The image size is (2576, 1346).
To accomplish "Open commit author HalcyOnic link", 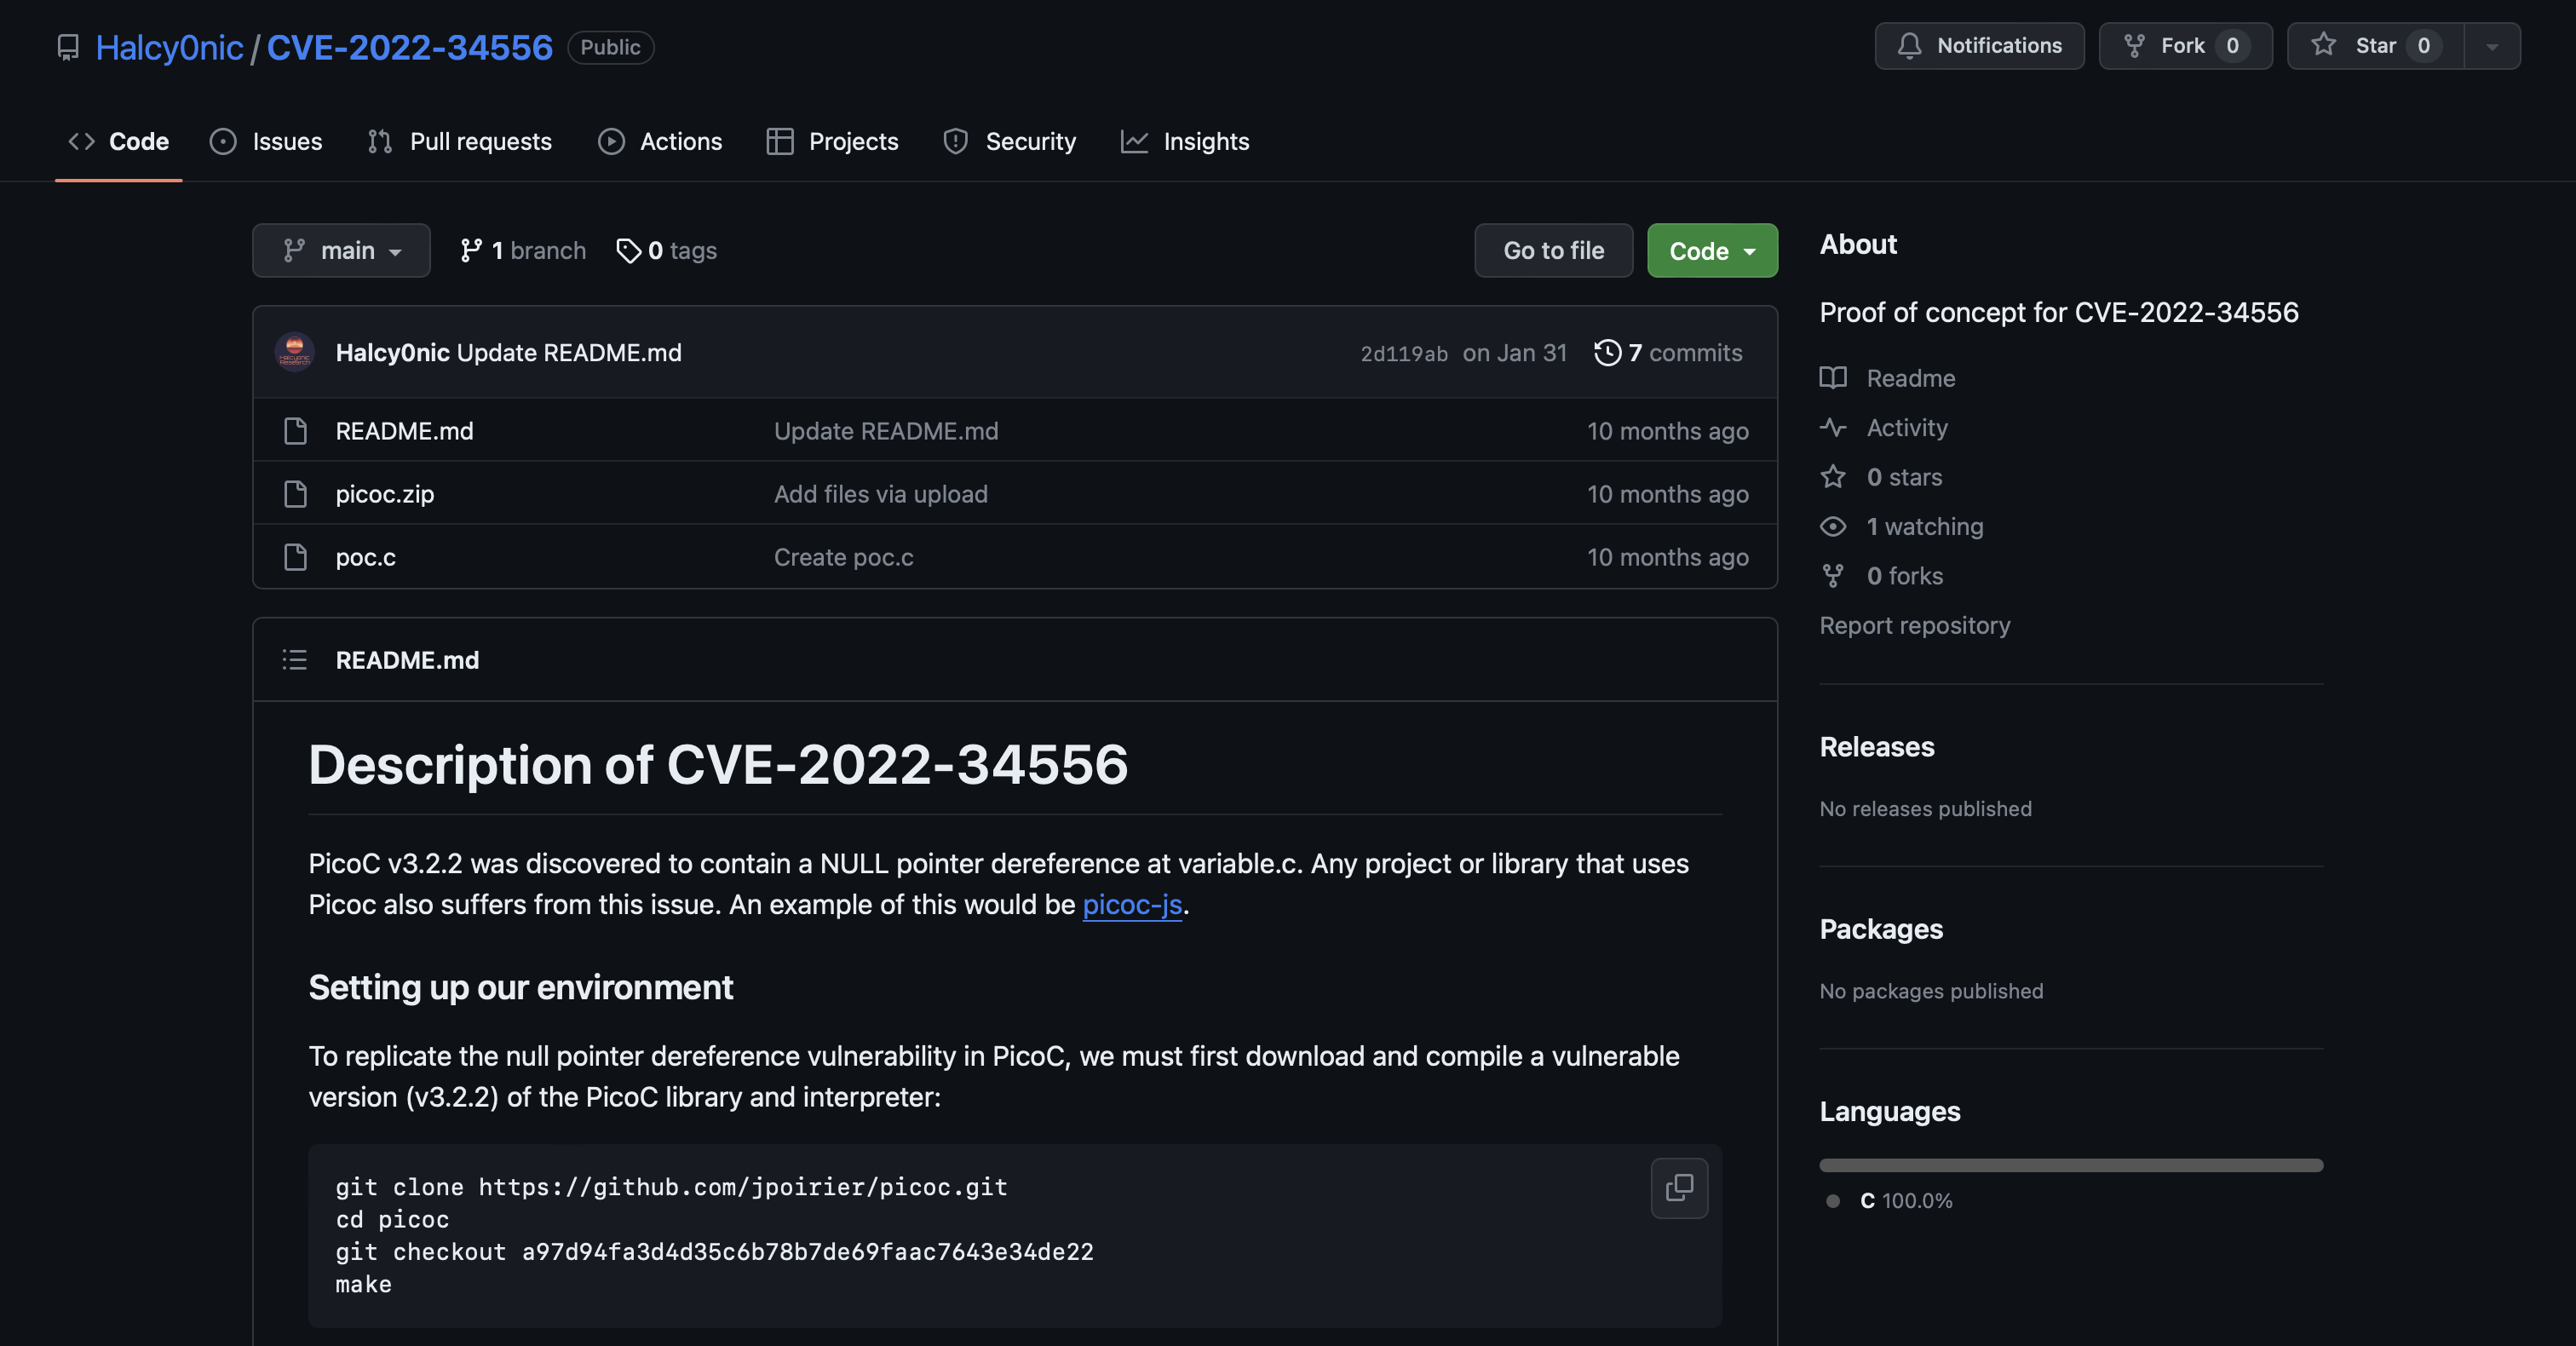I will coord(392,352).
